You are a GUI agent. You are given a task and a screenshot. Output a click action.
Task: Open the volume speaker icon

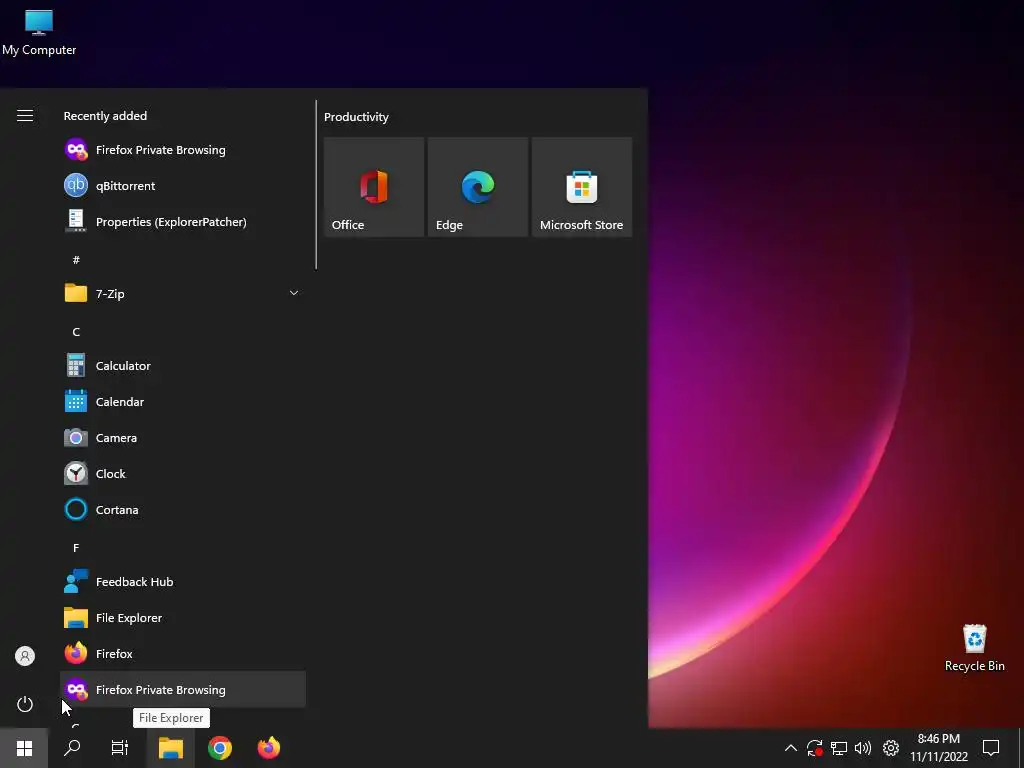tap(863, 748)
